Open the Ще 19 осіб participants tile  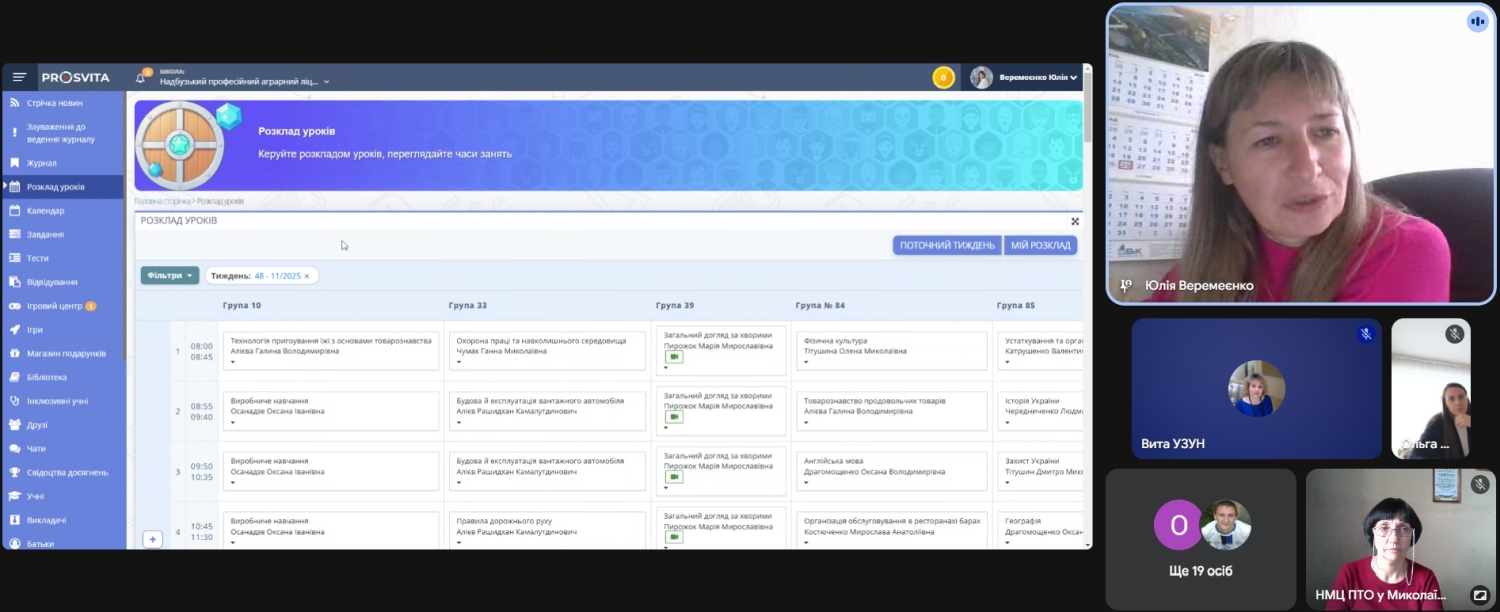1200,540
